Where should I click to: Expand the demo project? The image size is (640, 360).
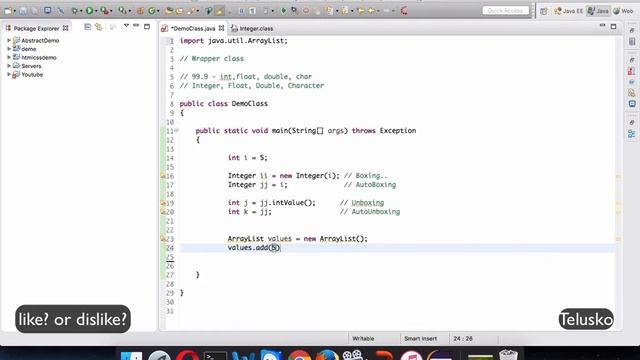(x=9, y=49)
